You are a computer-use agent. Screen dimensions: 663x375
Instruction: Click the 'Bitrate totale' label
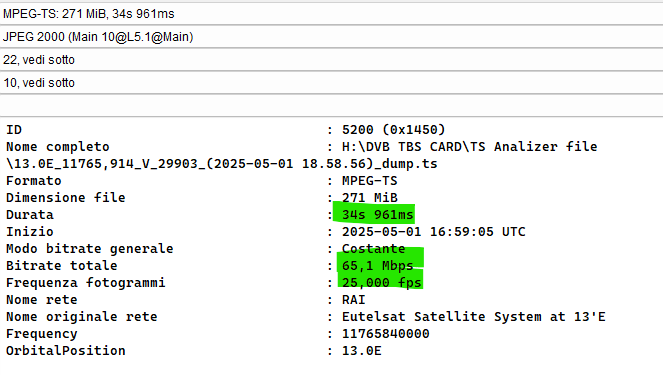61,266
